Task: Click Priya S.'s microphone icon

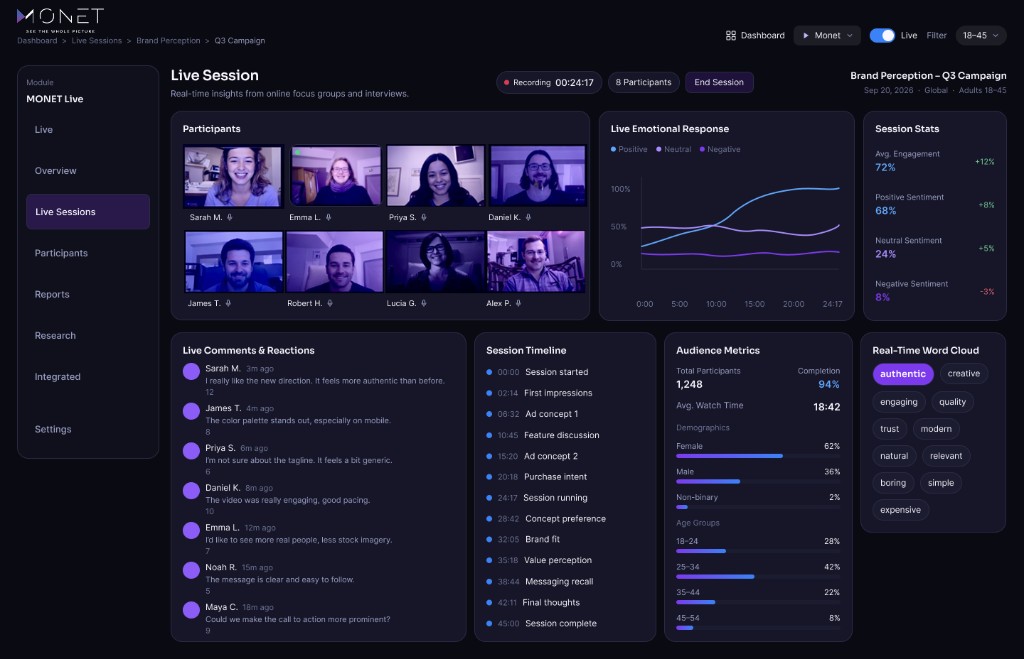Action: (424, 217)
